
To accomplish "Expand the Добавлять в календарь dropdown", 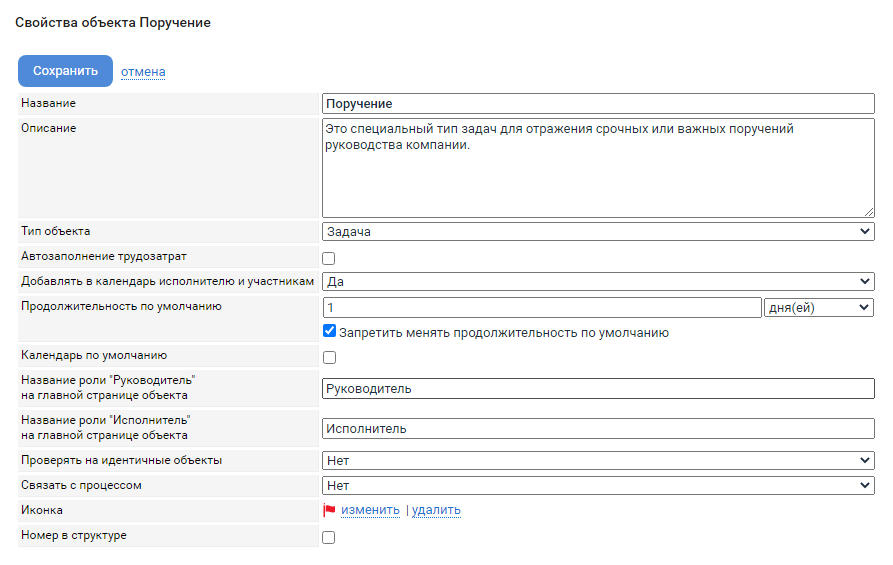I will pos(598,281).
